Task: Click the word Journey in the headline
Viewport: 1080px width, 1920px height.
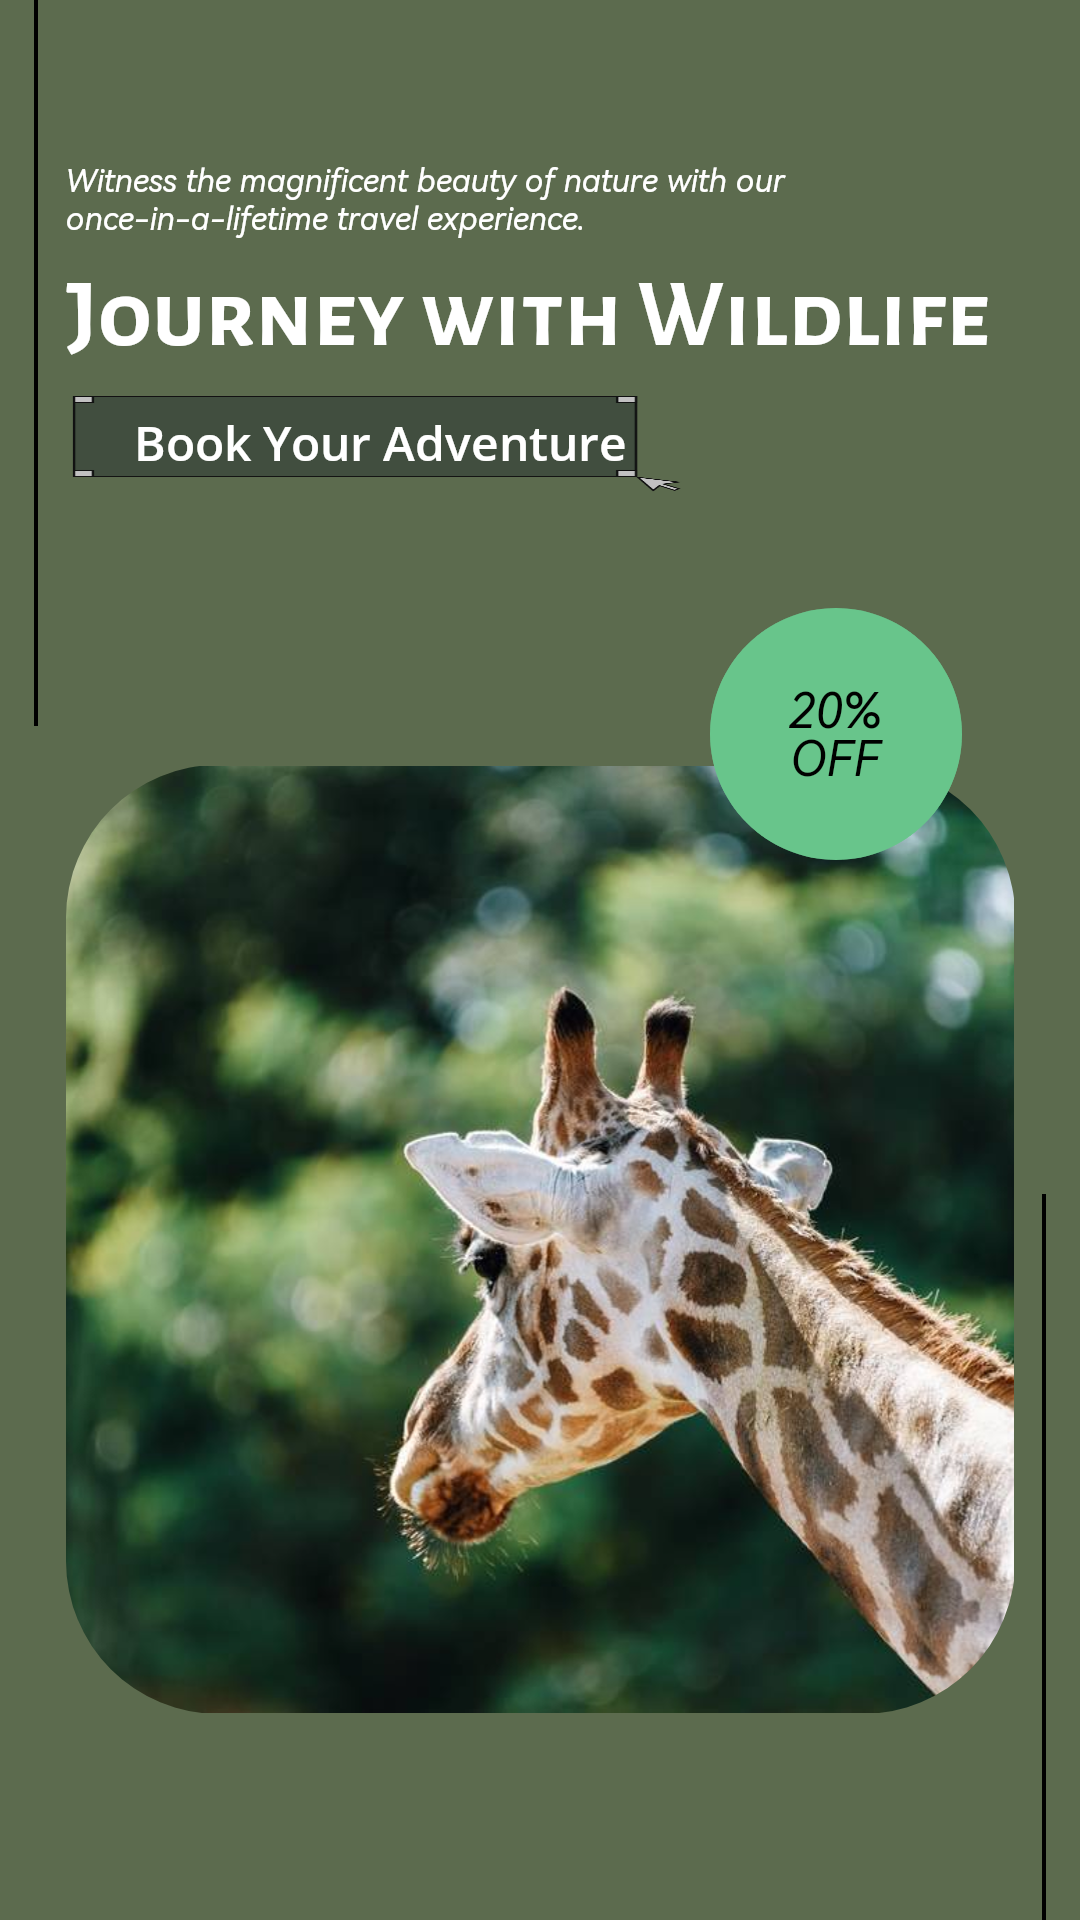Action: tap(235, 318)
